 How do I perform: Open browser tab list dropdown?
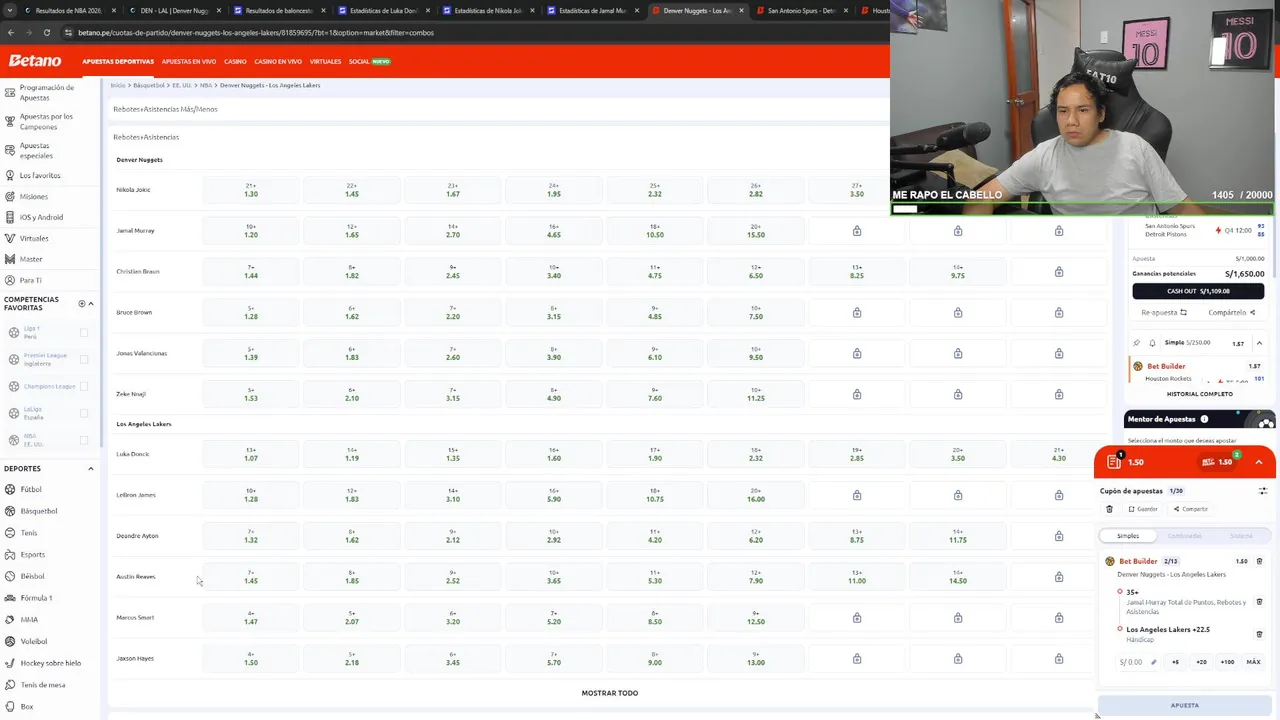point(10,10)
